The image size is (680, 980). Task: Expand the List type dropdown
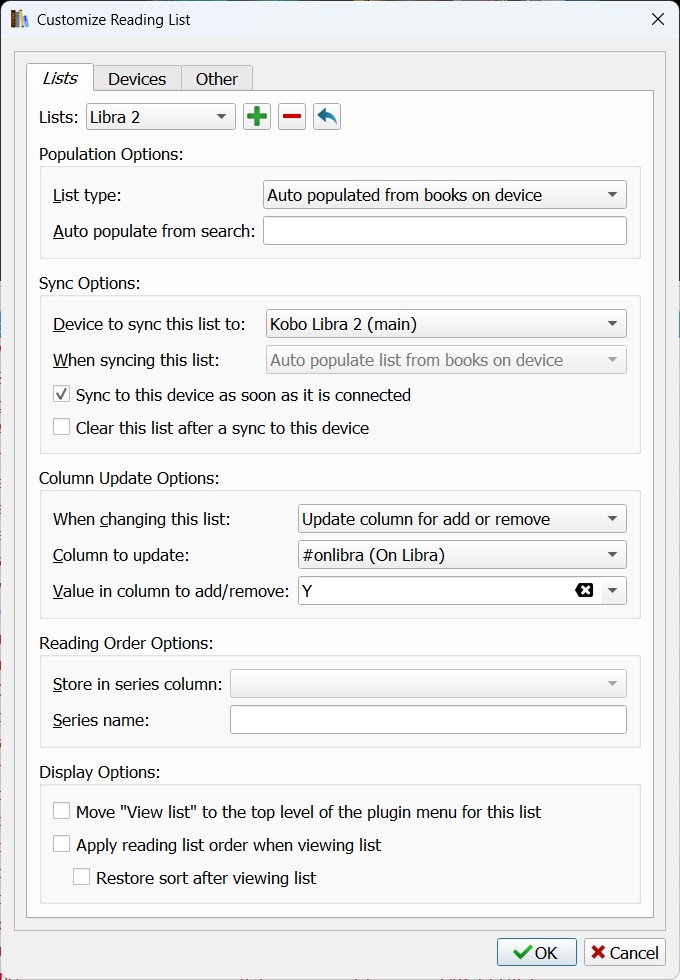coord(445,195)
